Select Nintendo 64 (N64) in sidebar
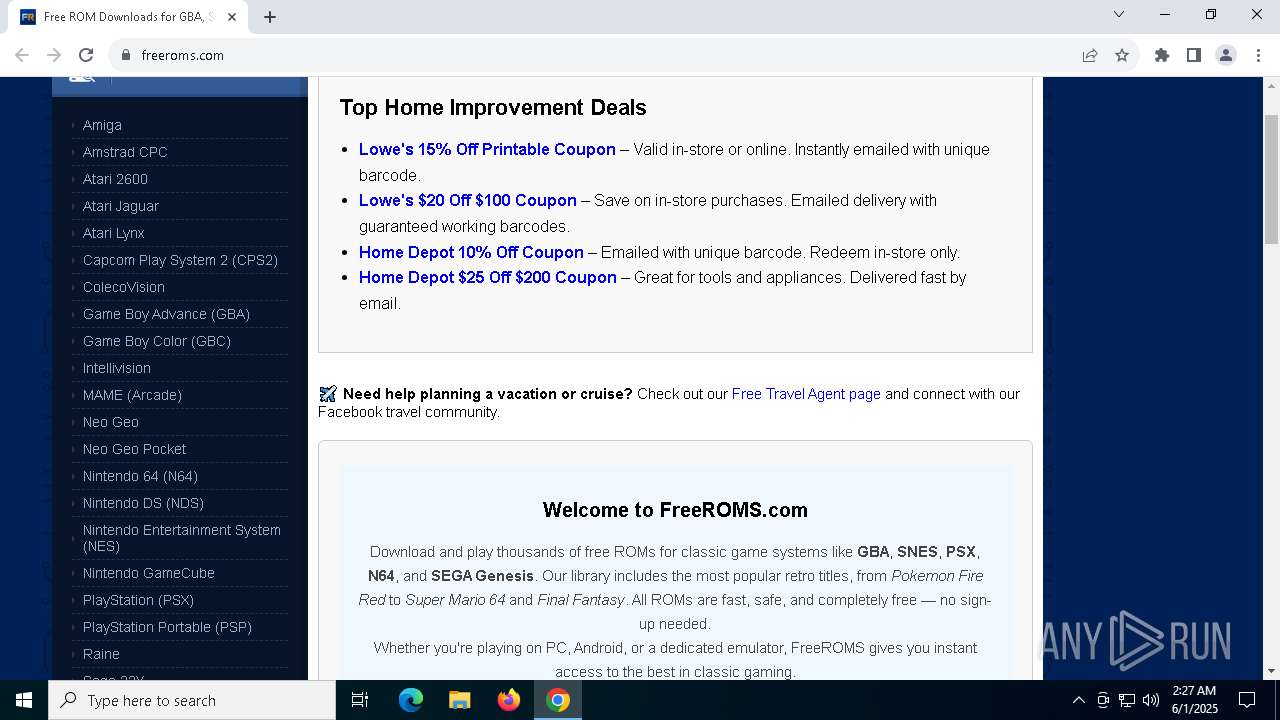 coord(140,476)
